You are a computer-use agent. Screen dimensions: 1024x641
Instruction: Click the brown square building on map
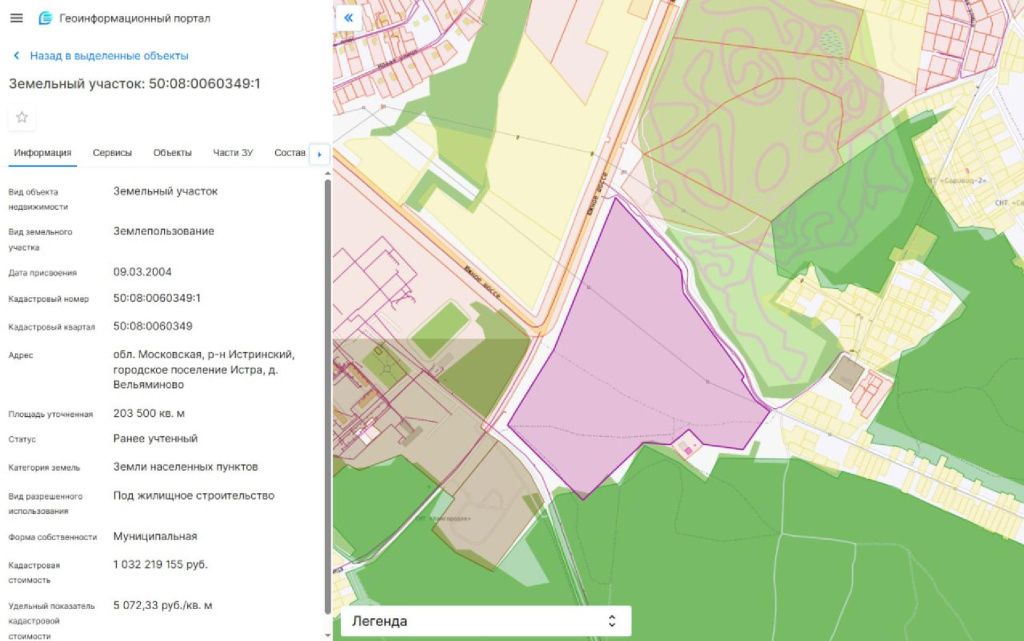pyautogui.click(x=846, y=374)
